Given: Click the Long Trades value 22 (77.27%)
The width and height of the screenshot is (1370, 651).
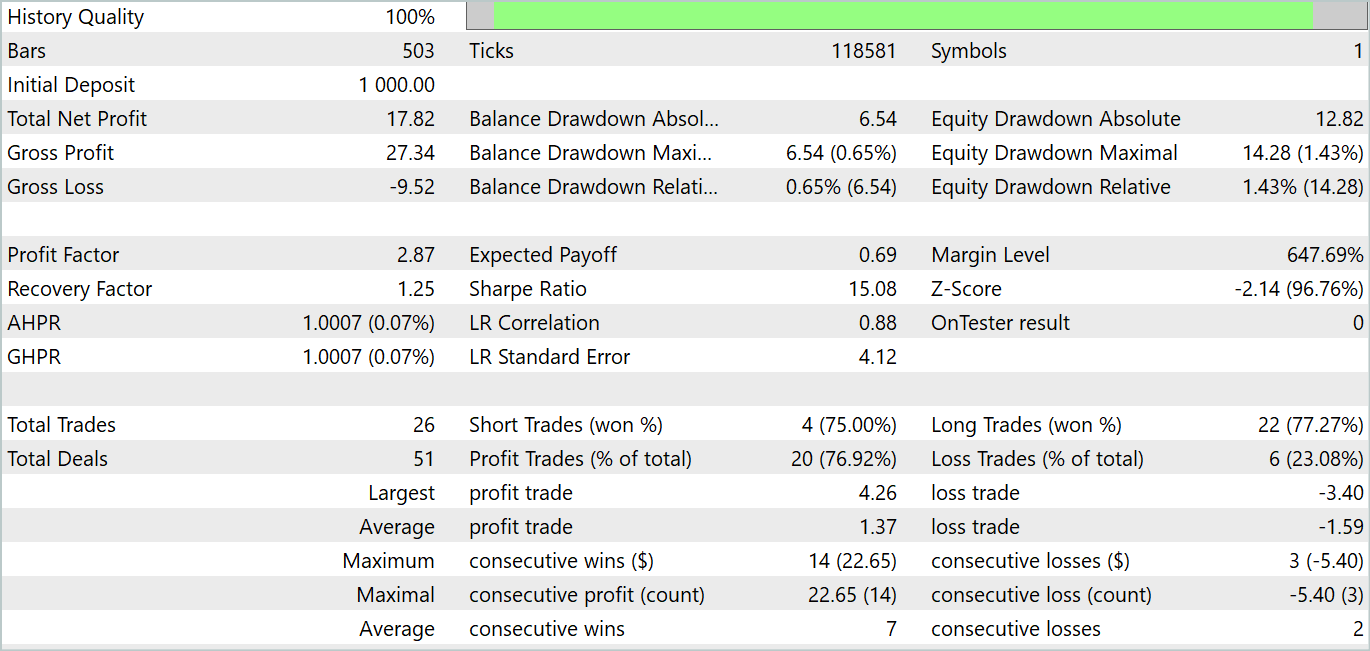Looking at the screenshot, I should (x=1311, y=425).
